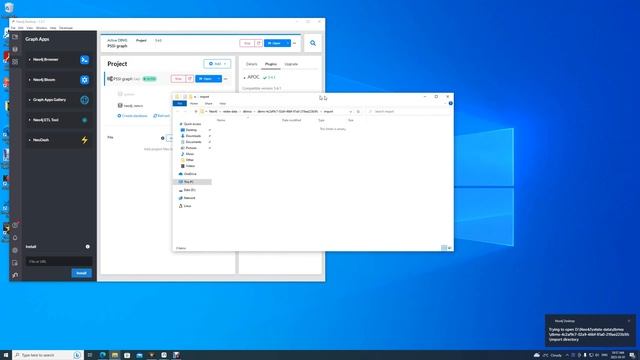Collapse the APOC plugin entry
This screenshot has height=360, width=640.
244,77
